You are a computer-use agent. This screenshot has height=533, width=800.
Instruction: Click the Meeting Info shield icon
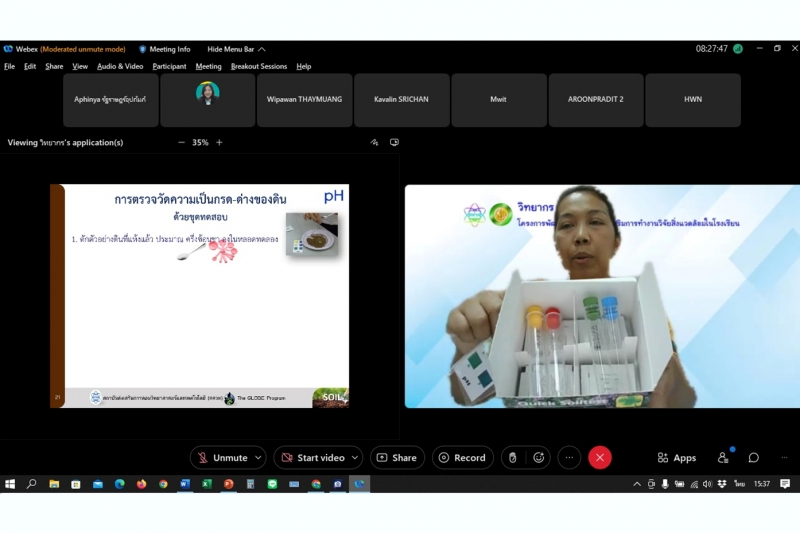coord(143,49)
